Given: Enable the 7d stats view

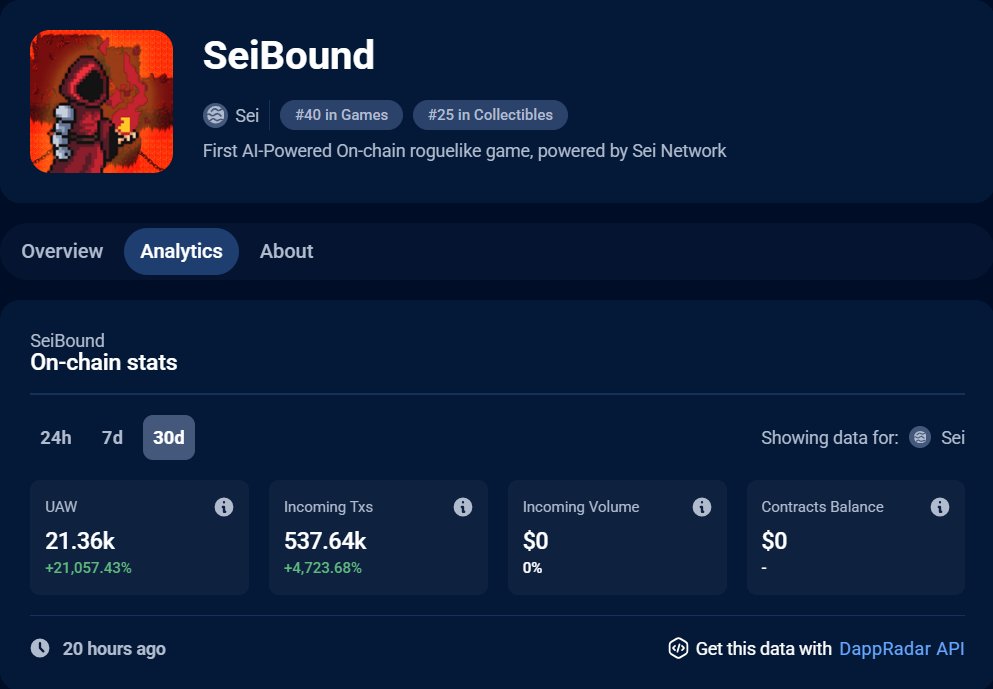Looking at the screenshot, I should pos(111,437).
